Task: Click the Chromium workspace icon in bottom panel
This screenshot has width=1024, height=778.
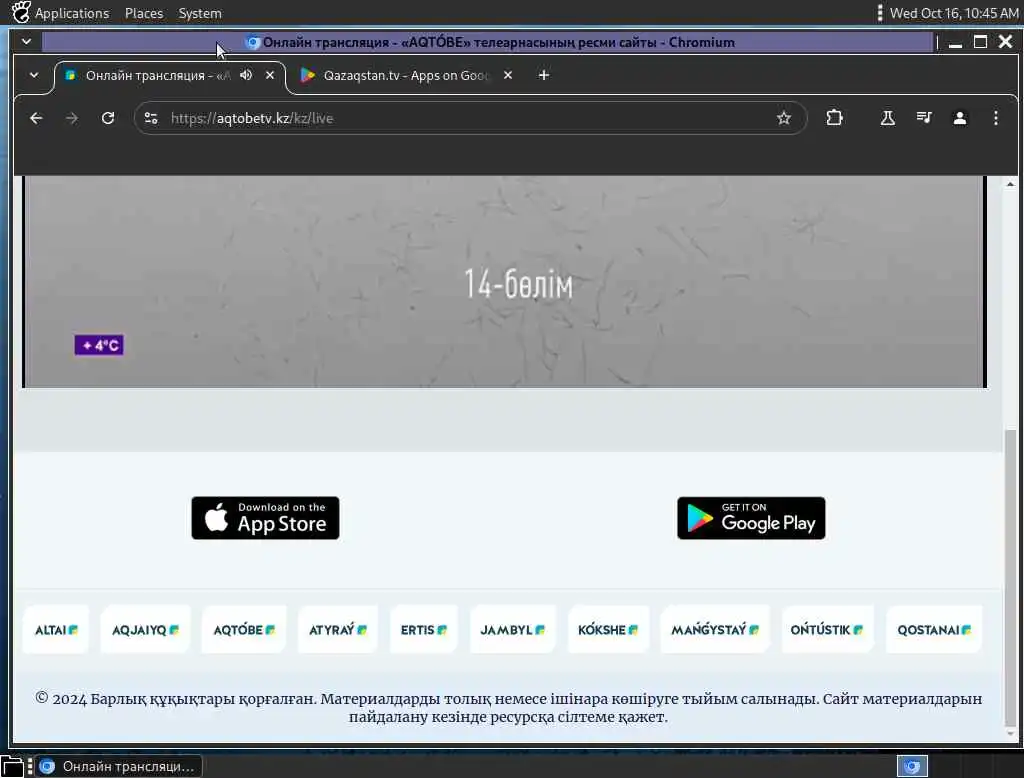Action: click(x=912, y=766)
